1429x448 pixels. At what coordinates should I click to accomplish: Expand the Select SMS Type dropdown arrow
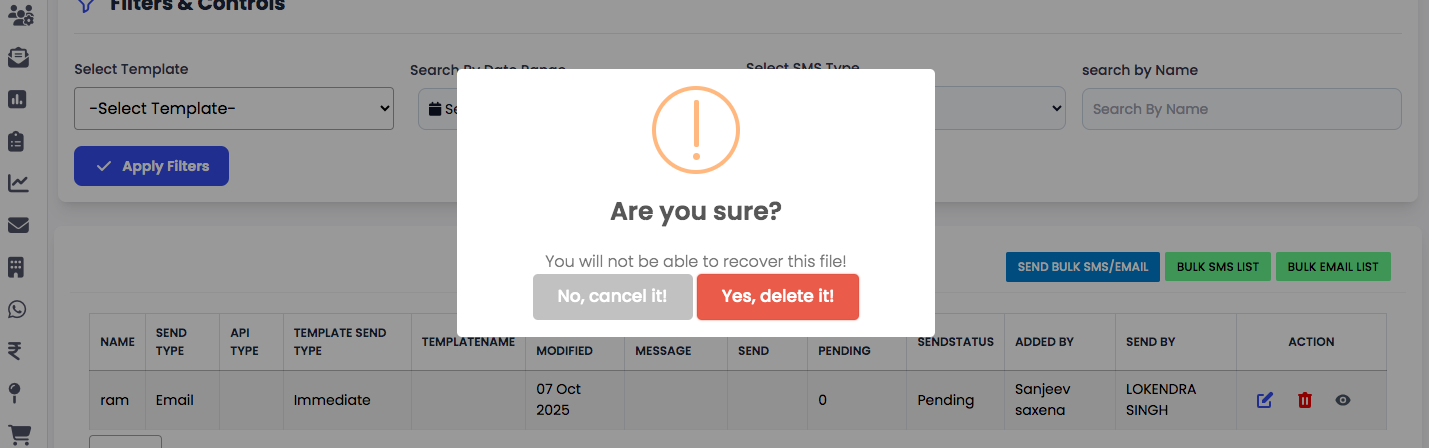1056,108
